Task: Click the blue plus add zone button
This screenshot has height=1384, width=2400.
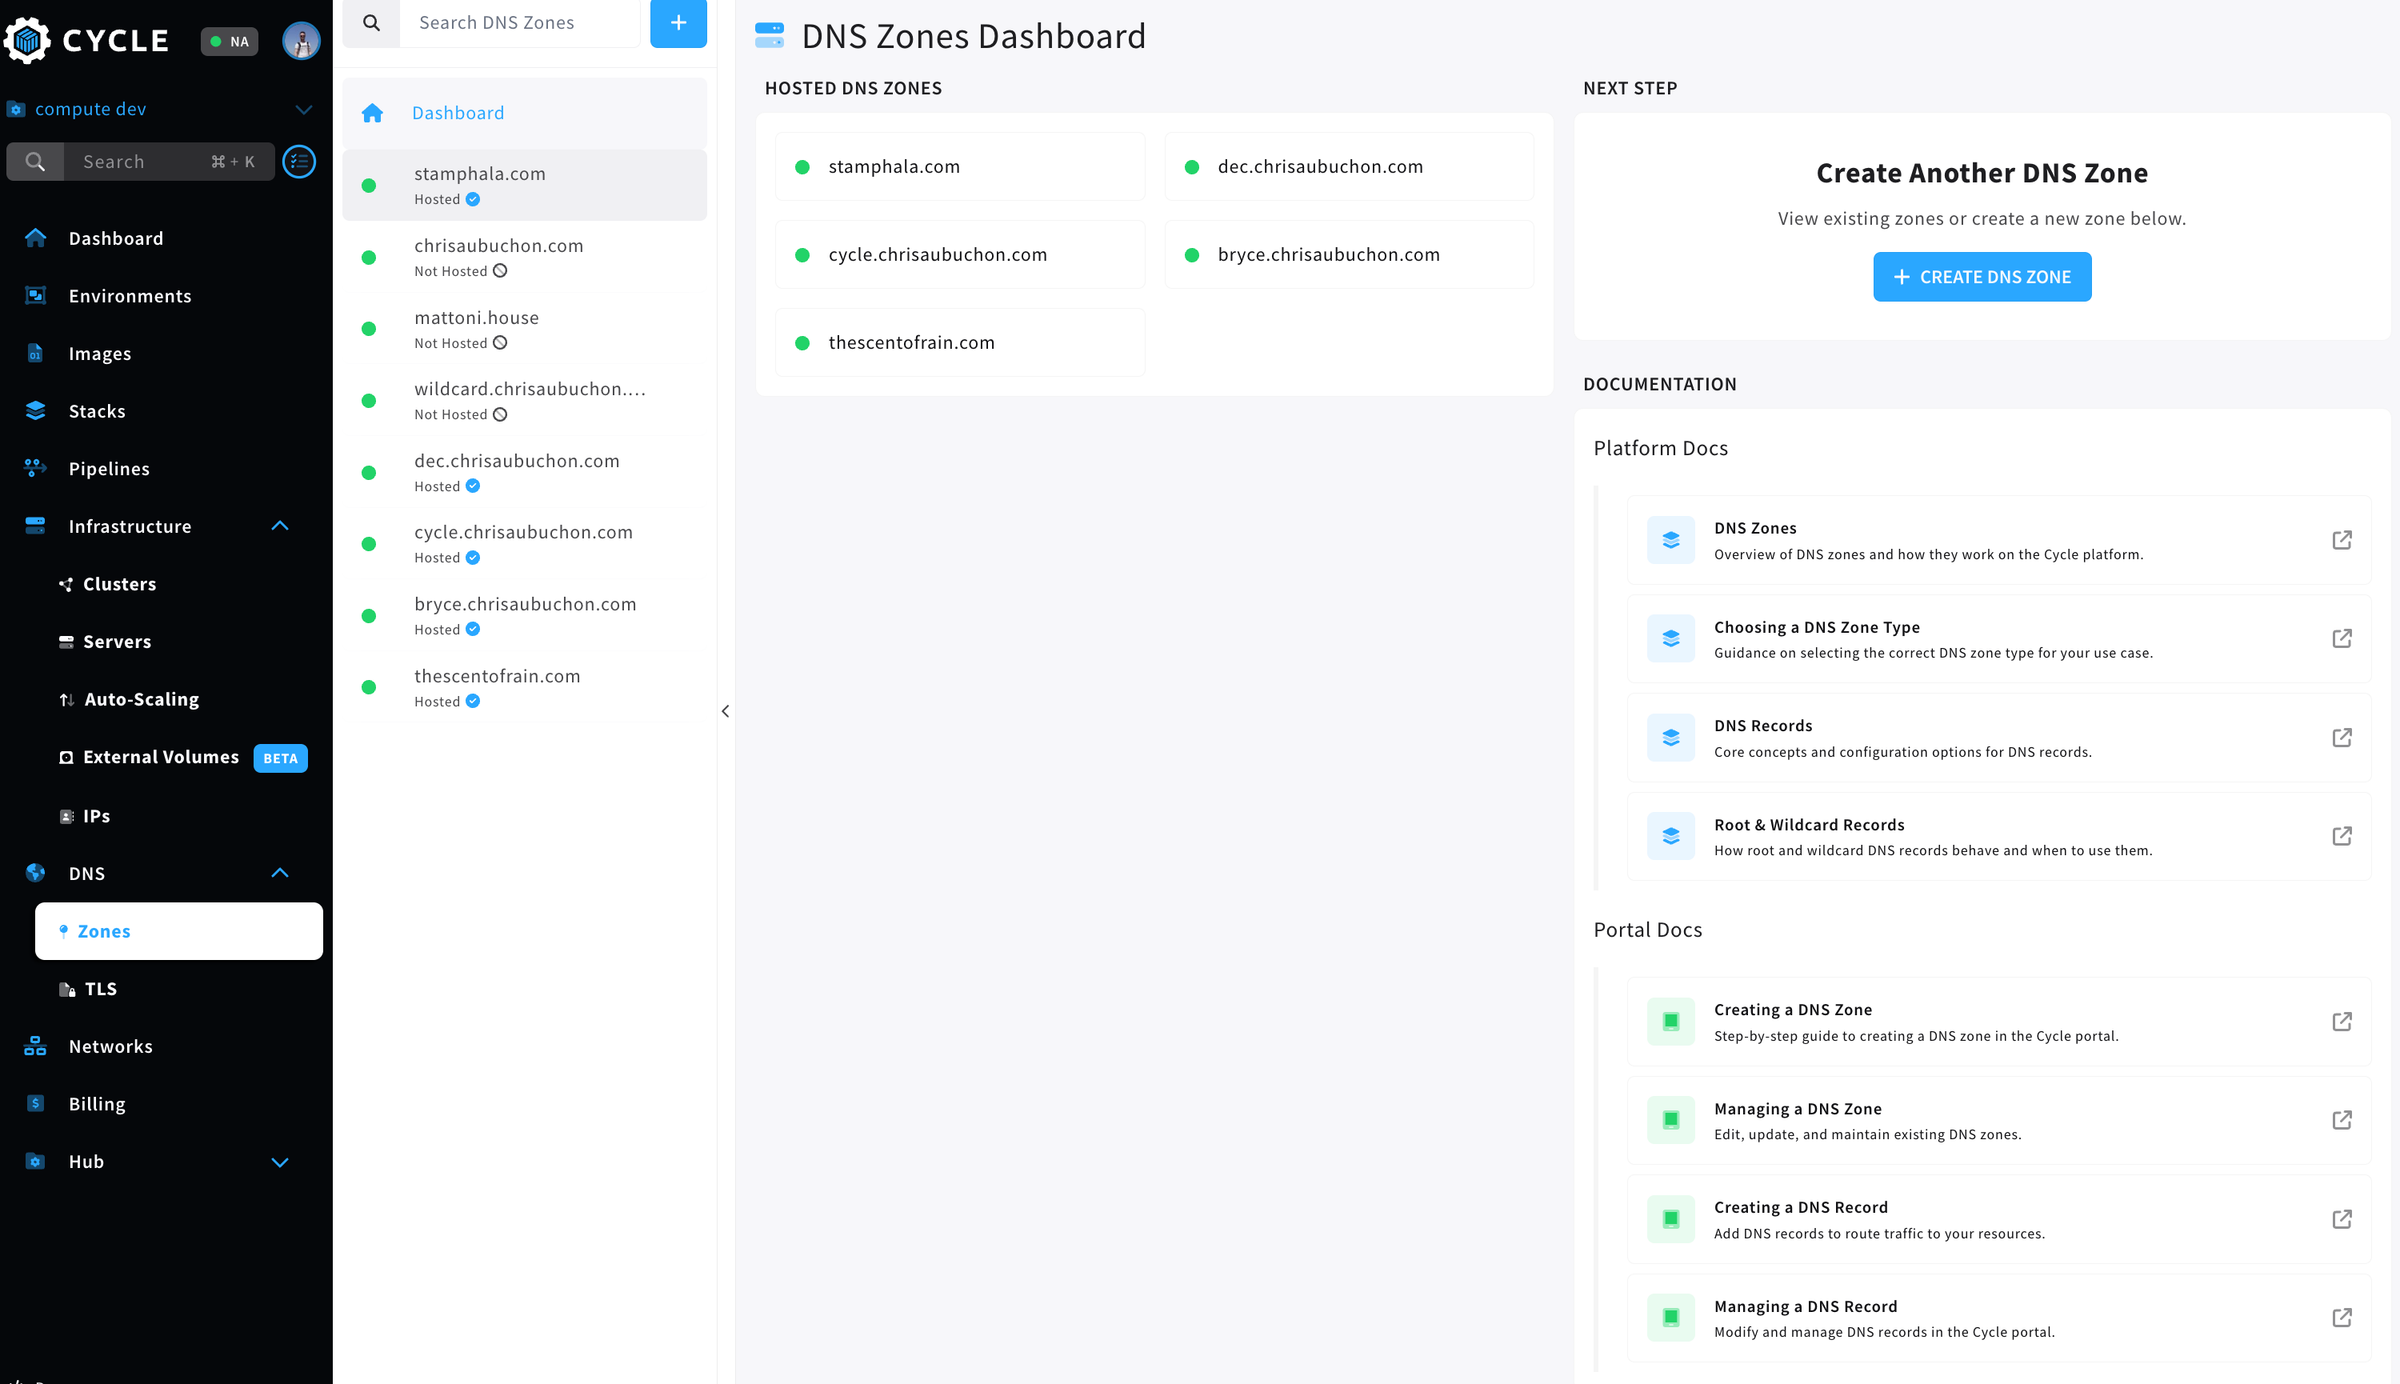Action: point(678,22)
